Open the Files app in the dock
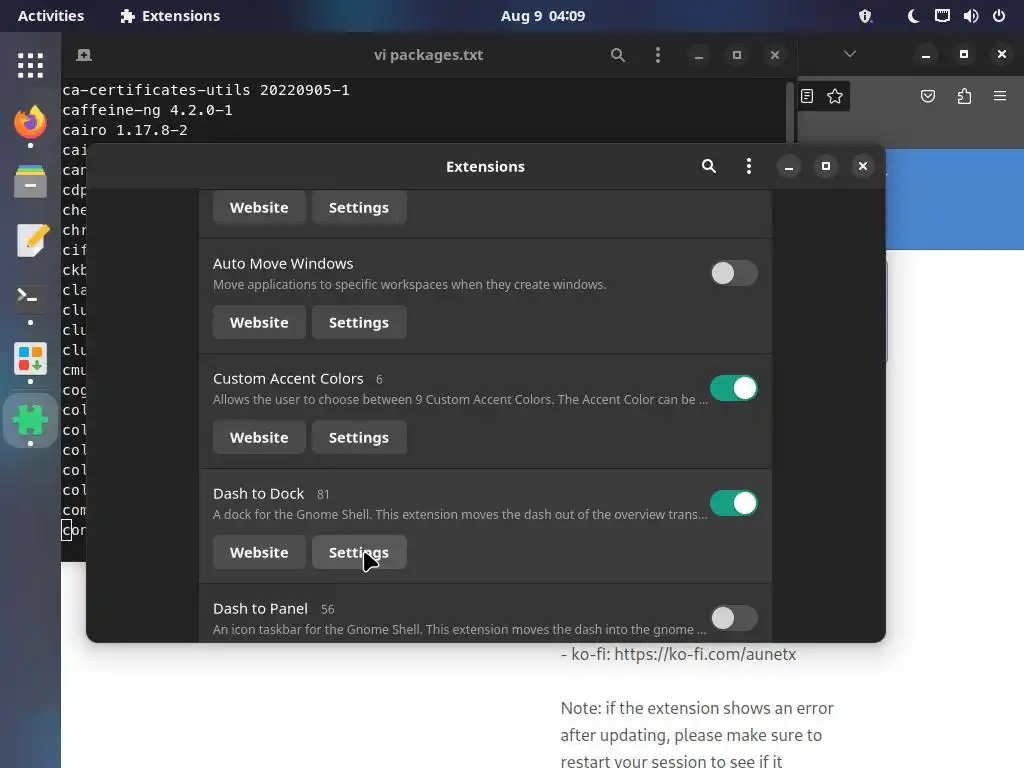This screenshot has height=768, width=1024. tap(30, 181)
